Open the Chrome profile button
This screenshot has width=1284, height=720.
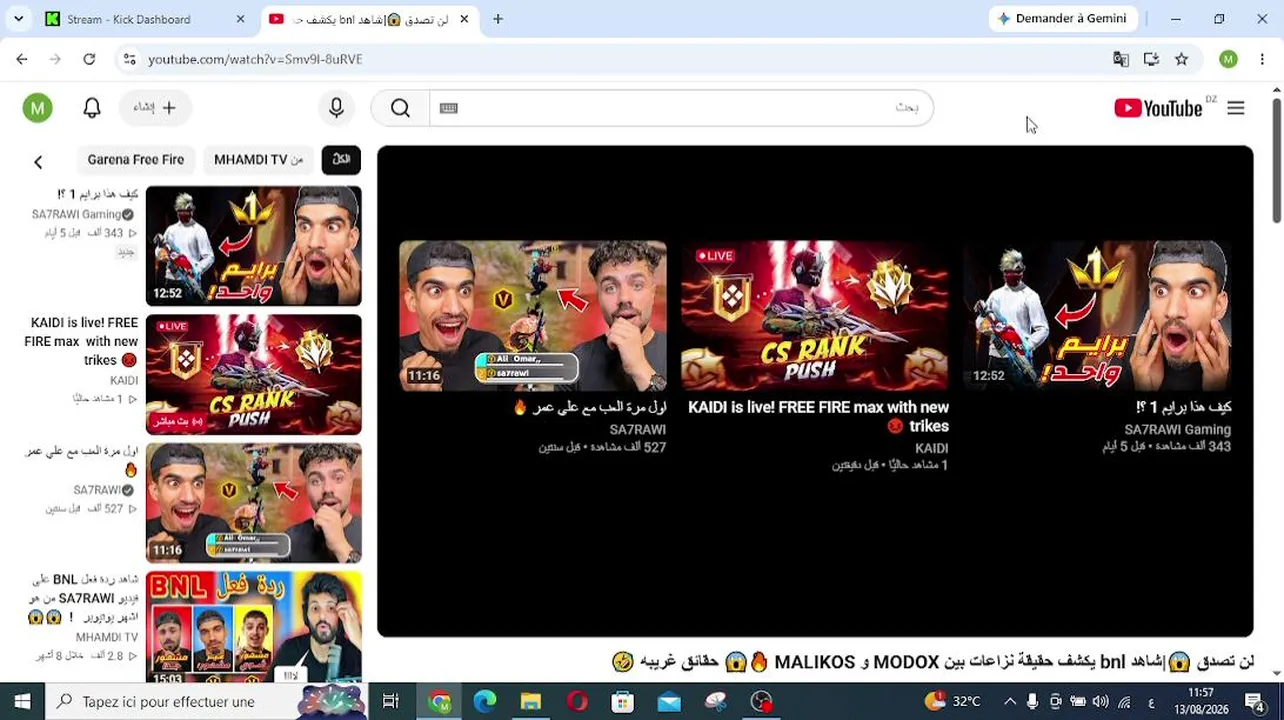(1229, 59)
